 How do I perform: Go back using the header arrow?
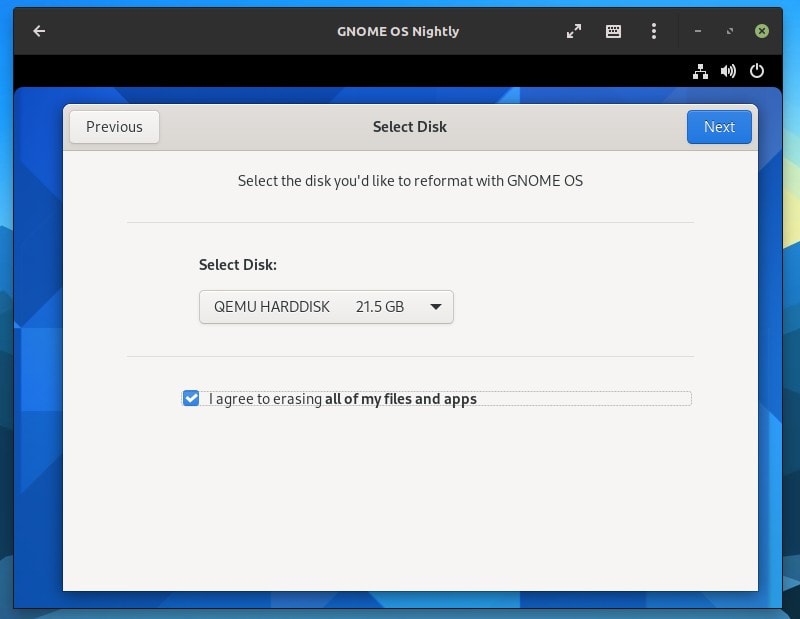click(x=39, y=31)
